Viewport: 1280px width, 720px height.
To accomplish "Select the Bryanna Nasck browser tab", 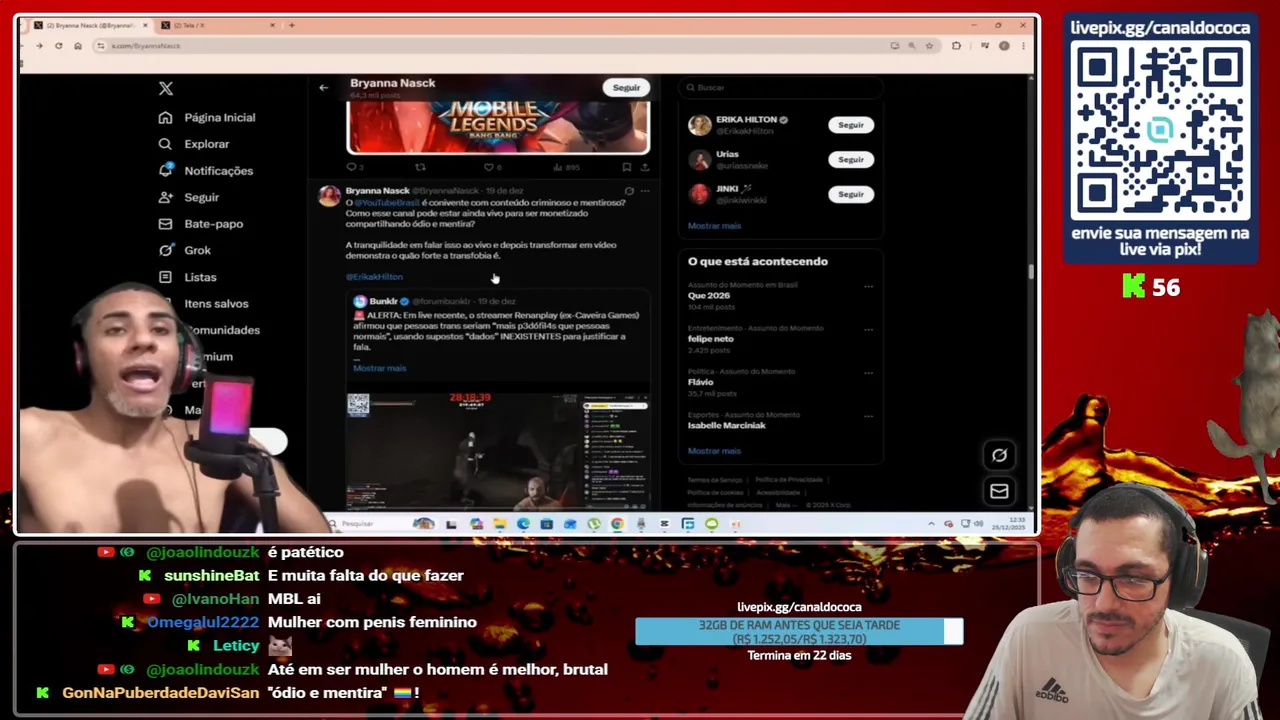I will click(92, 25).
